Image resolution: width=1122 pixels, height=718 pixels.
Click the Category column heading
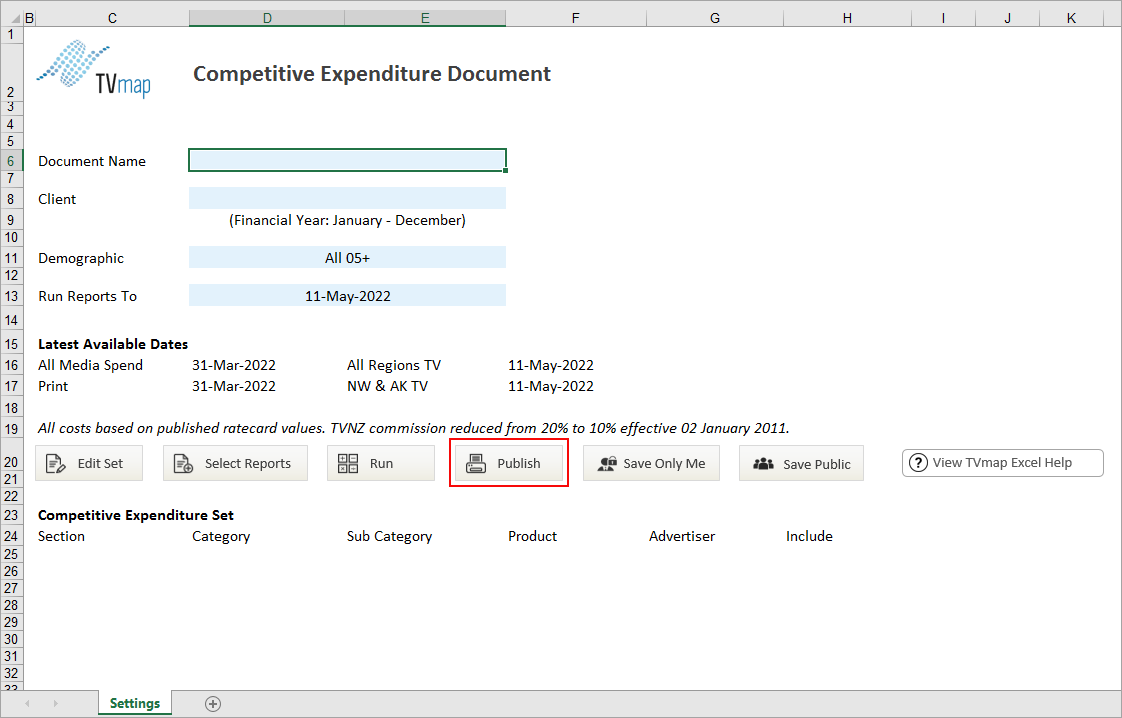[221, 536]
